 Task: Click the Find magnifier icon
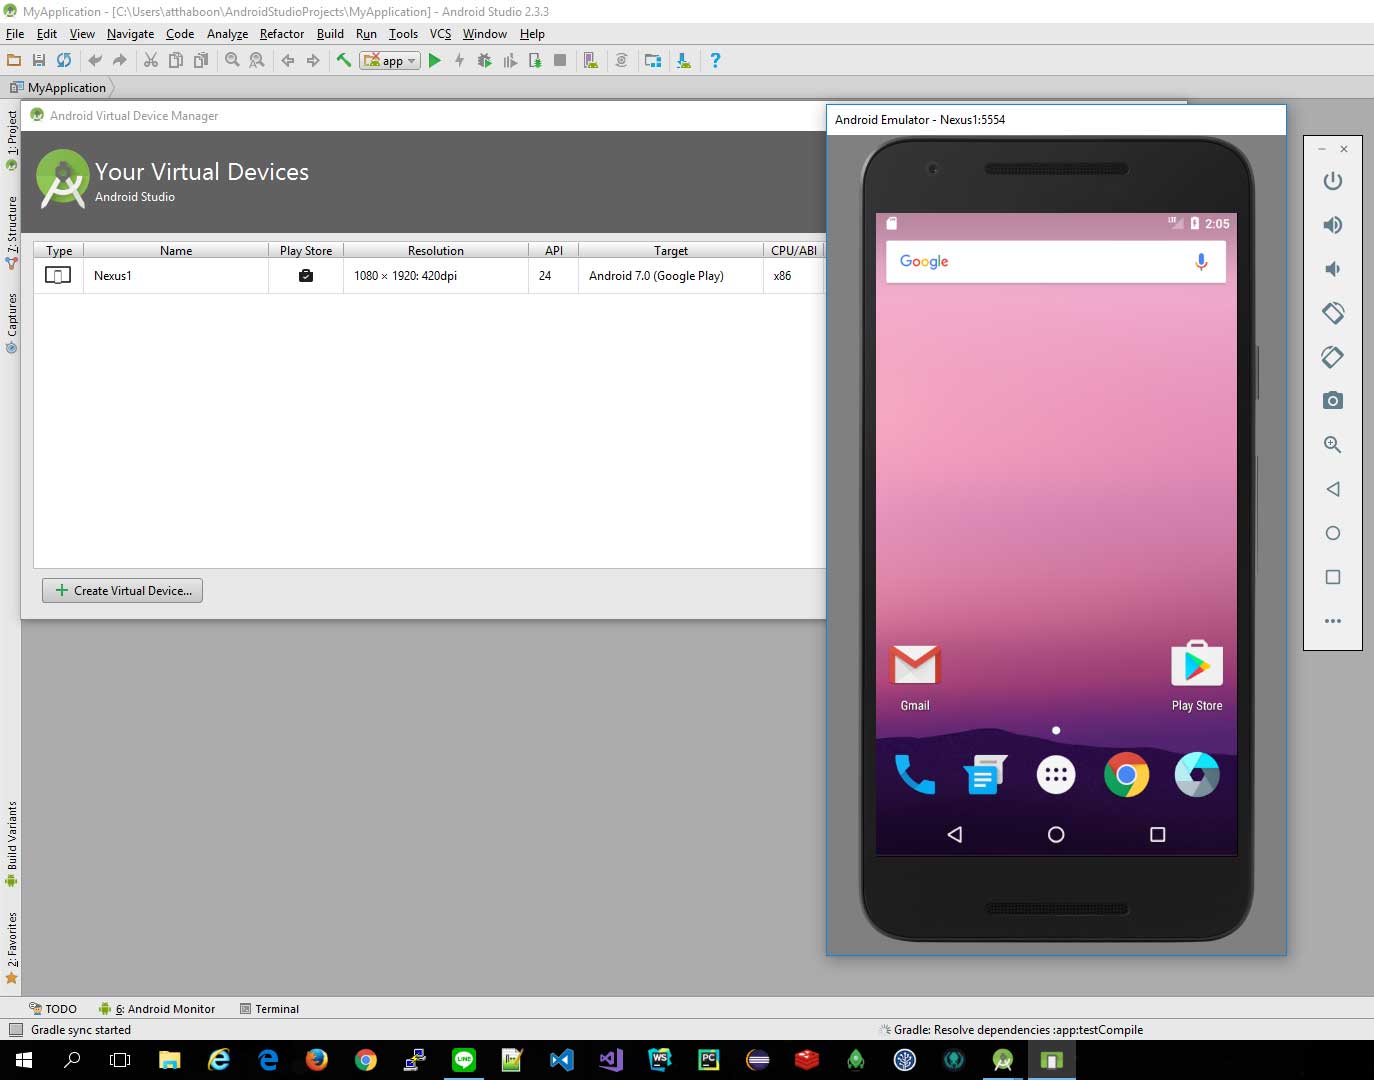pyautogui.click(x=232, y=60)
